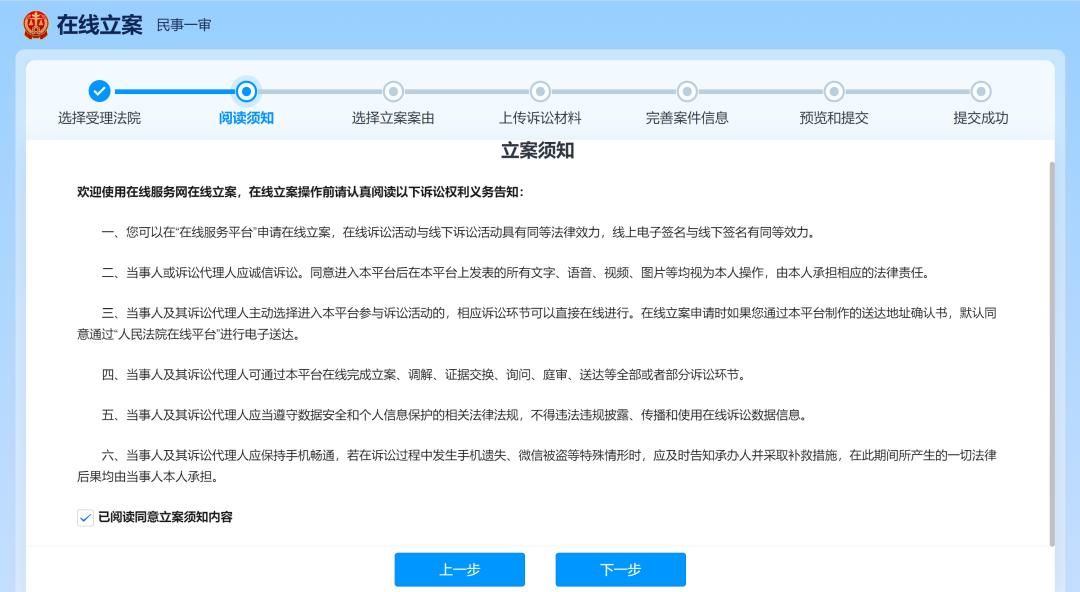Image resolution: width=1080 pixels, height=592 pixels.
Task: Click the 已阅读同意立案须知内容 label text
Action: pyautogui.click(x=165, y=518)
